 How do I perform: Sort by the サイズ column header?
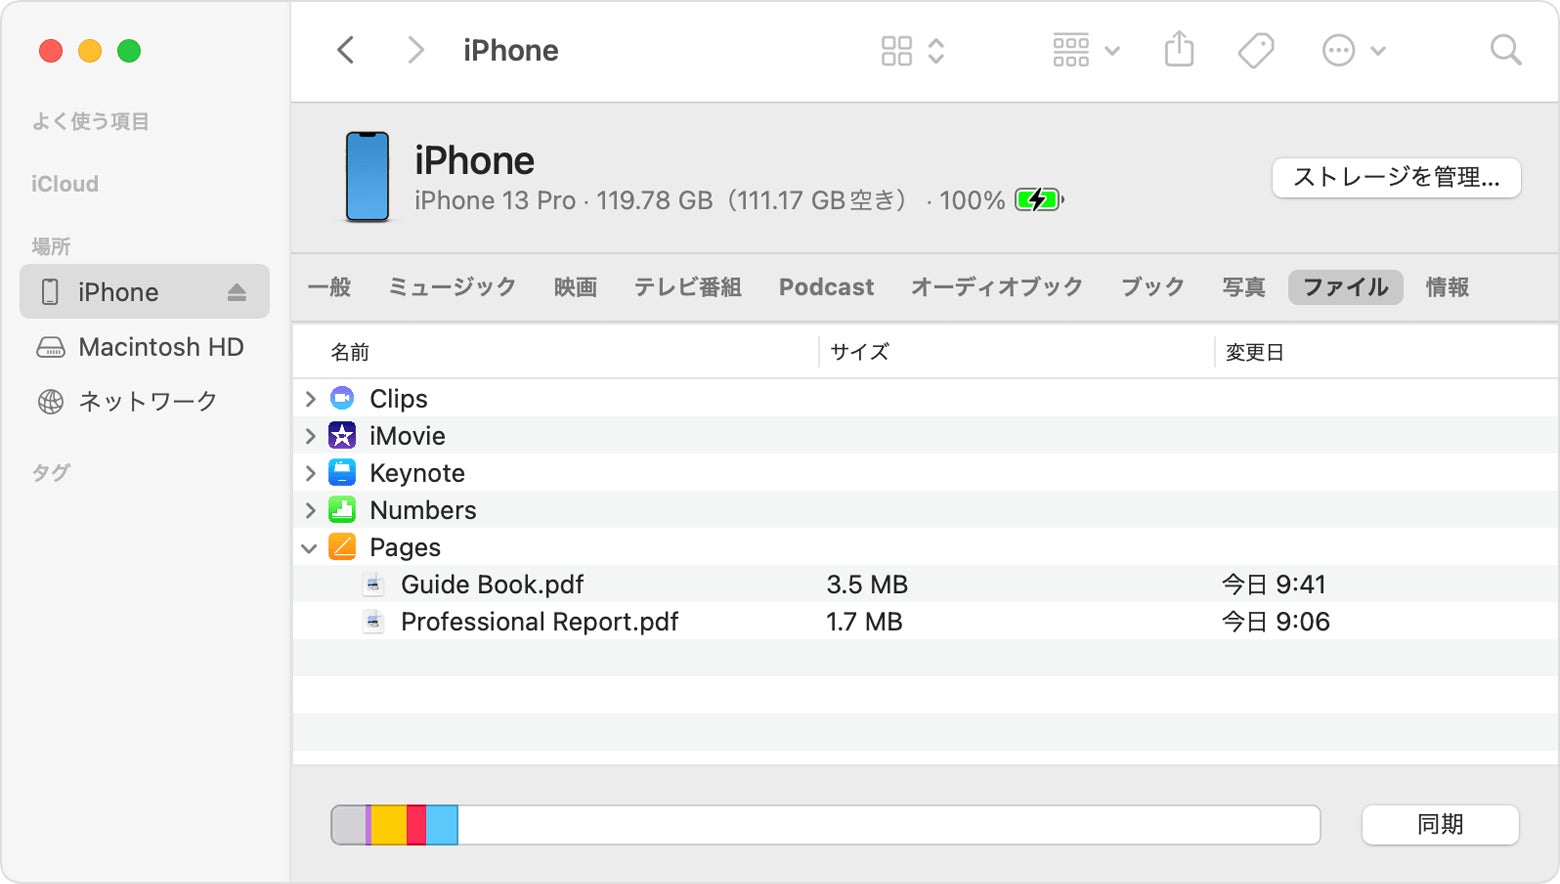pos(859,352)
